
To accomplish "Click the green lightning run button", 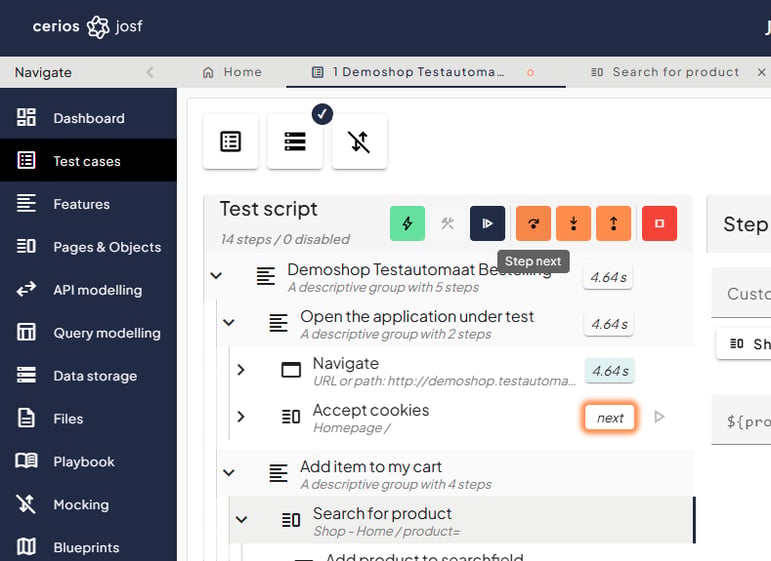I will click(x=407, y=224).
